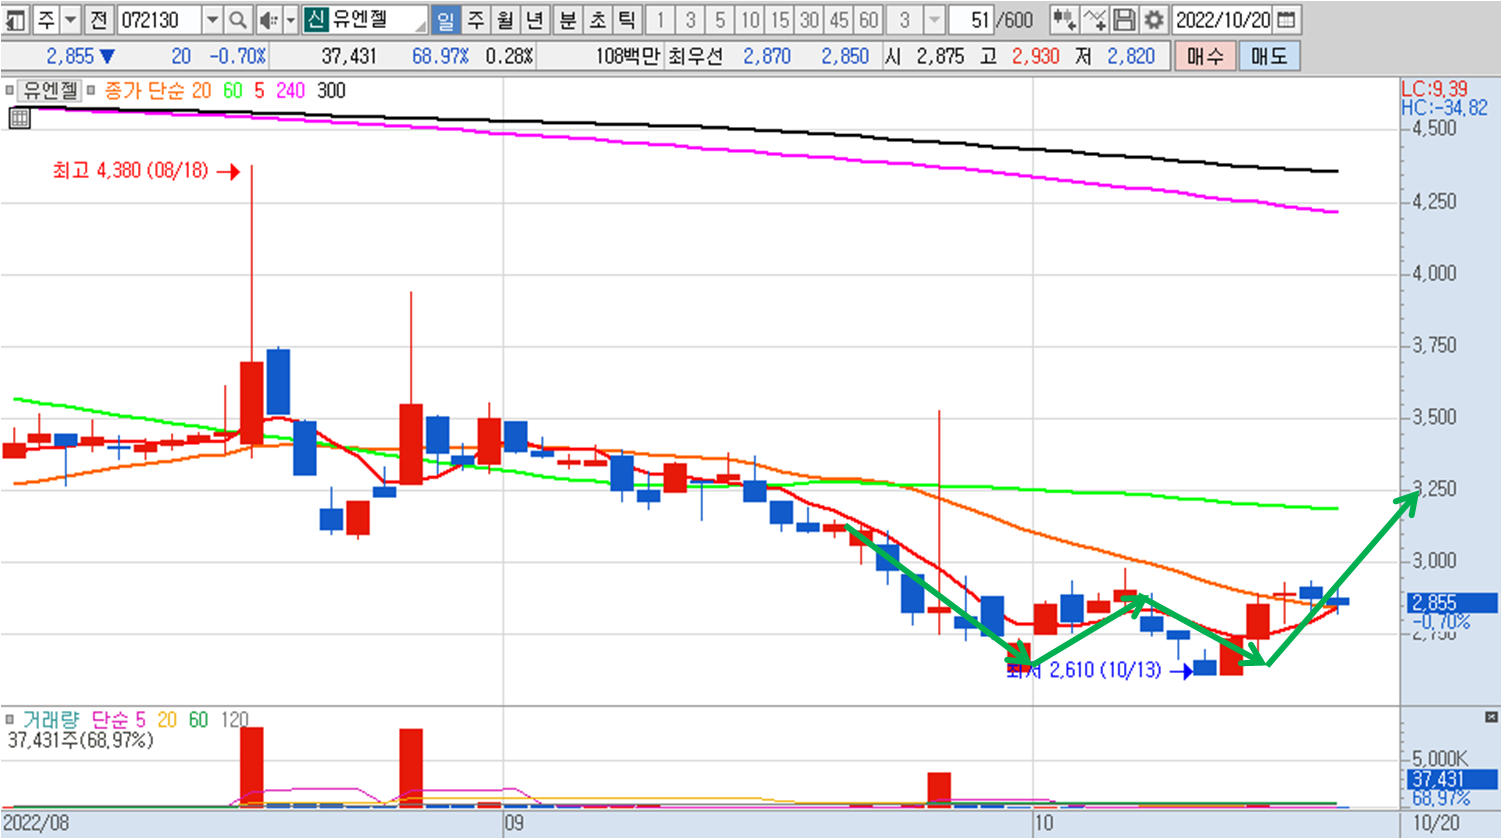Click the stock code field 072130
Screen dimensions: 1502x839
(x=159, y=19)
